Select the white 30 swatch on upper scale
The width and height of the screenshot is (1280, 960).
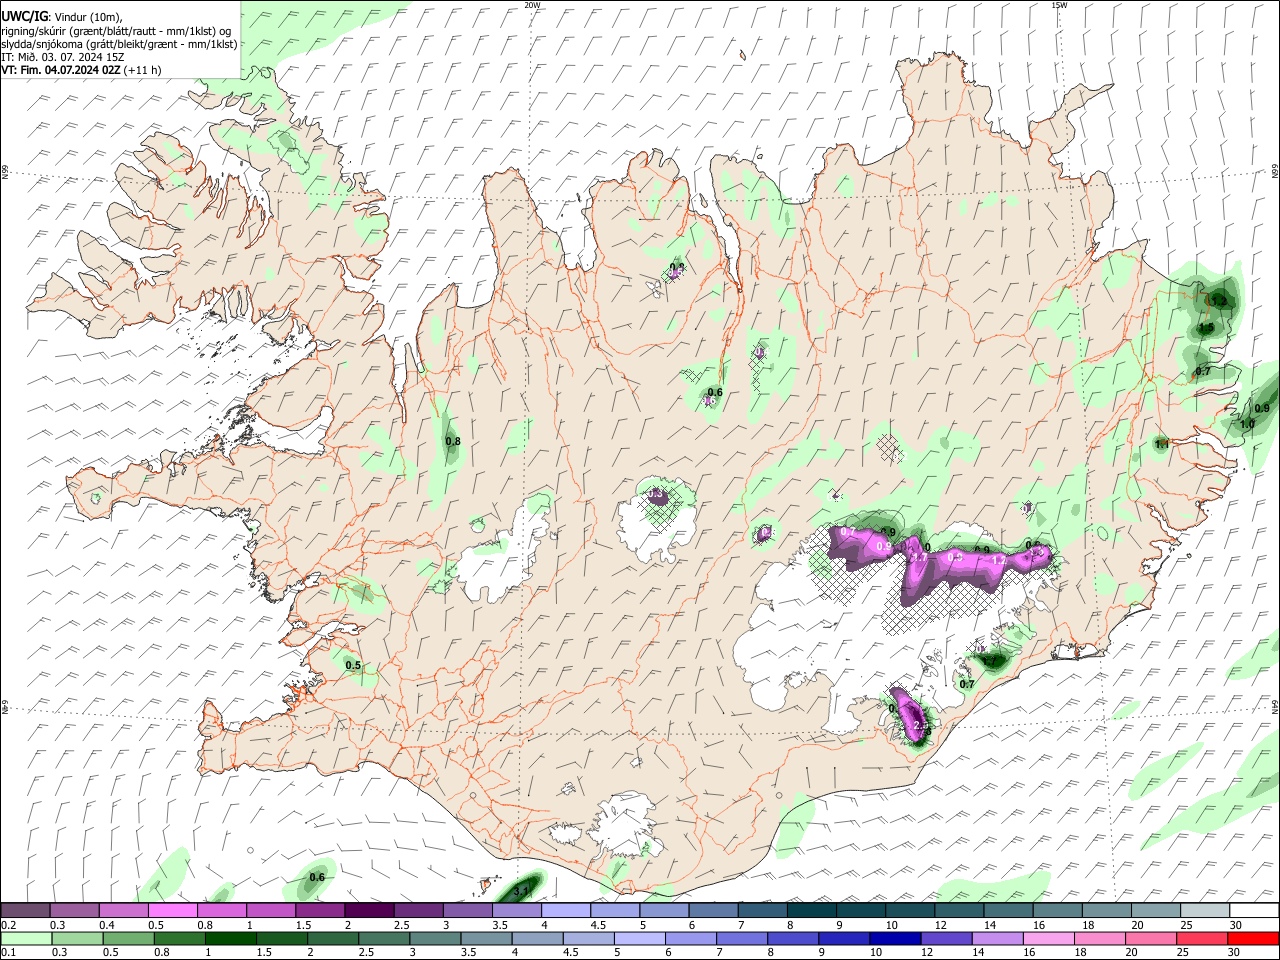tap(1253, 911)
